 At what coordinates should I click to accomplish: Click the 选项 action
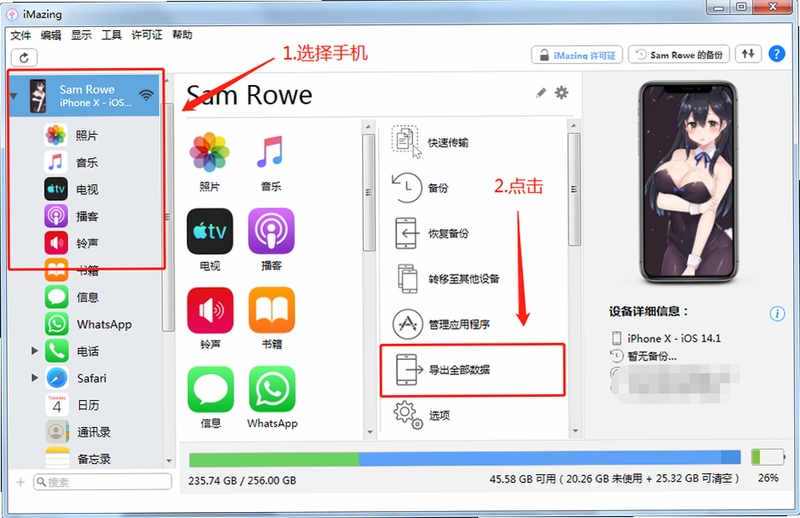click(x=421, y=414)
